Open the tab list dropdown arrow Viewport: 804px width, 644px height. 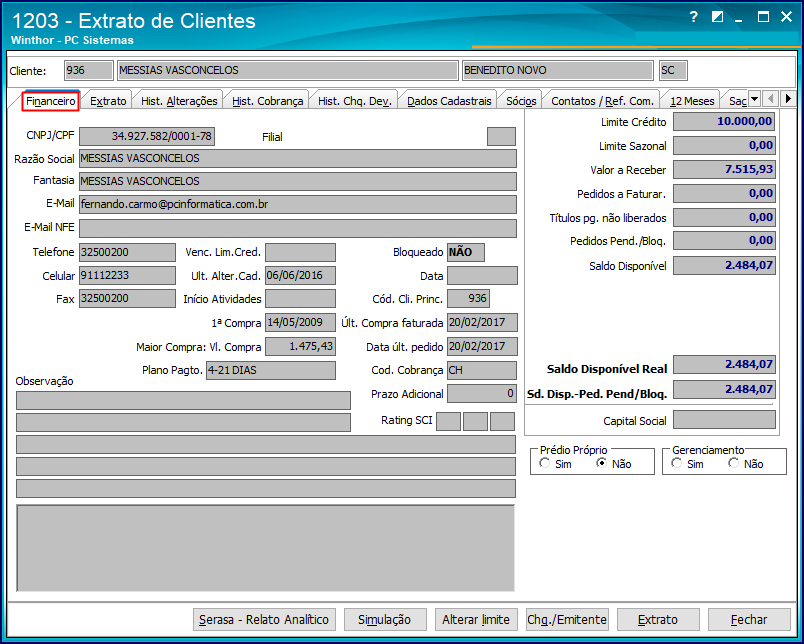tap(754, 98)
